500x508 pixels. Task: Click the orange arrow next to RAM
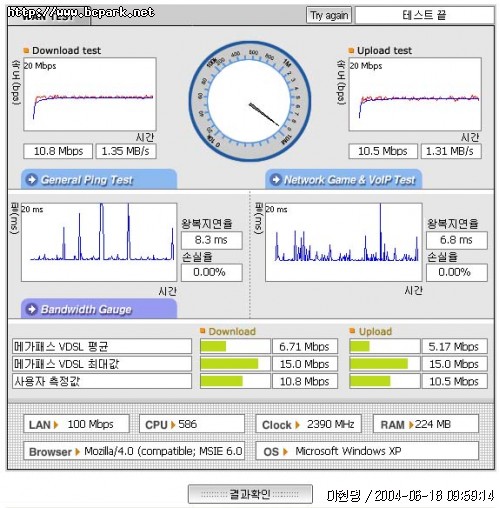pos(411,425)
